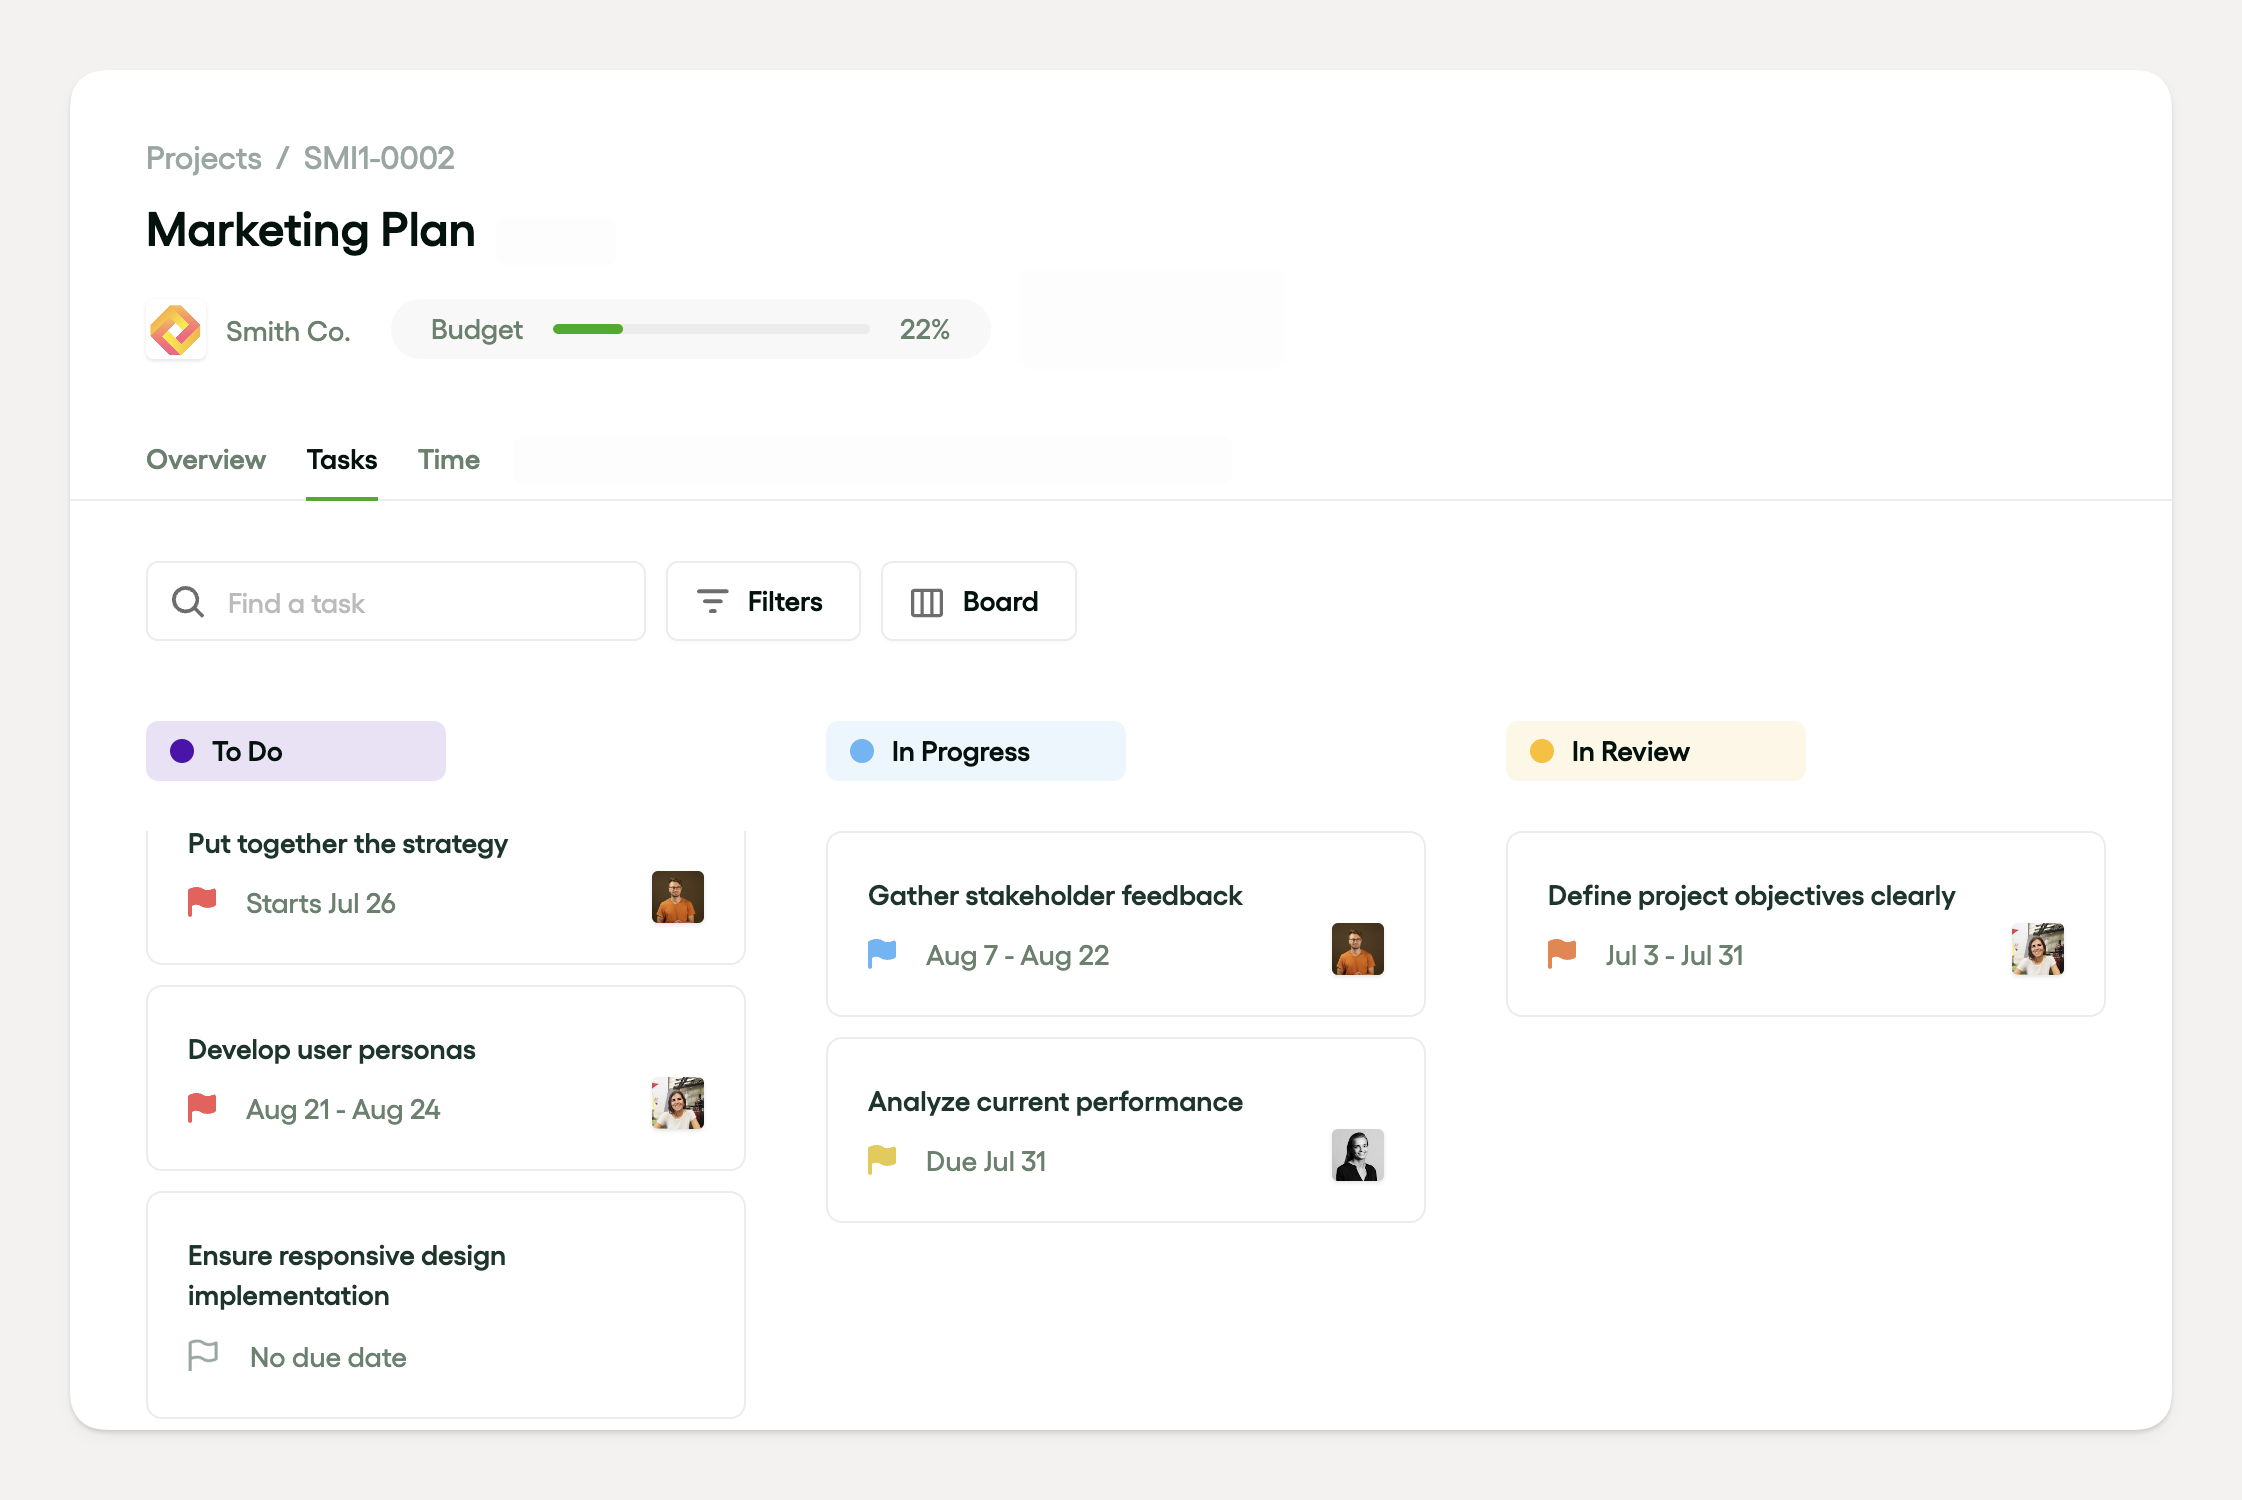Click the Smith Co. logo icon

click(x=176, y=331)
